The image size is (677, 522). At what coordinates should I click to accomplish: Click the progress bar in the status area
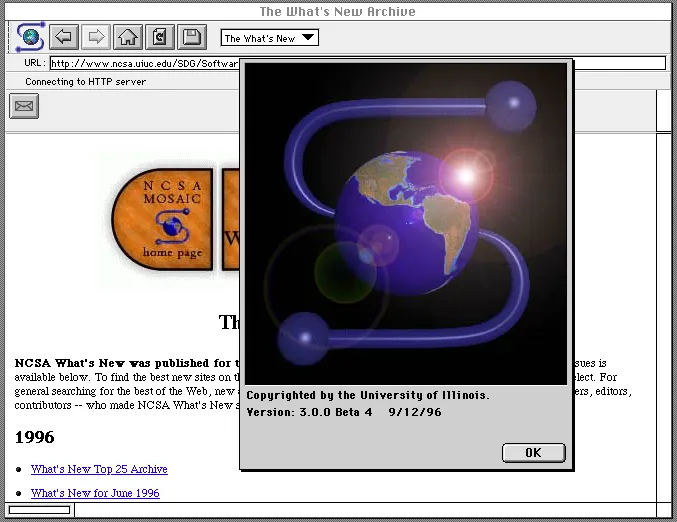[39, 510]
